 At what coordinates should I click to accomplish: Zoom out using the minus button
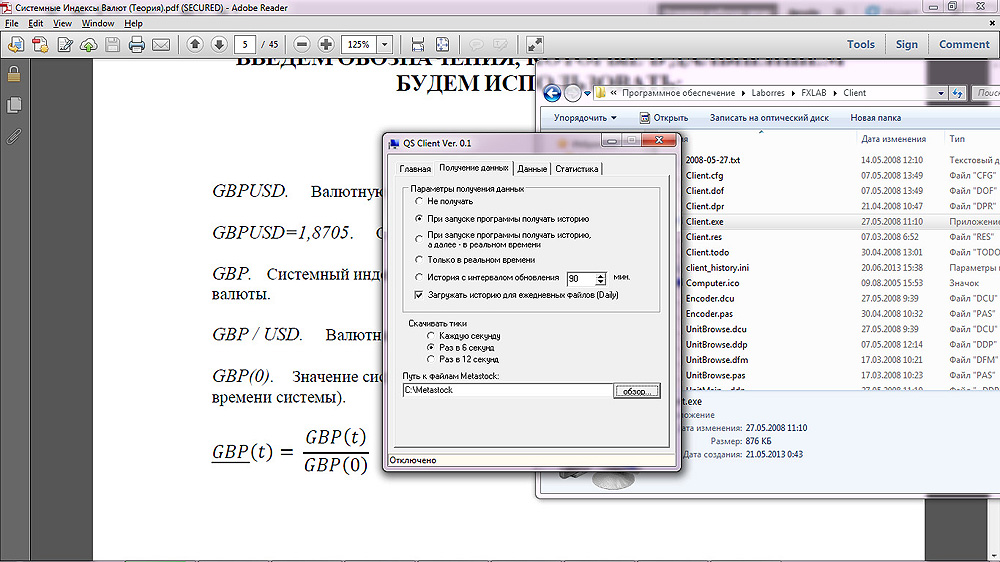[x=300, y=44]
